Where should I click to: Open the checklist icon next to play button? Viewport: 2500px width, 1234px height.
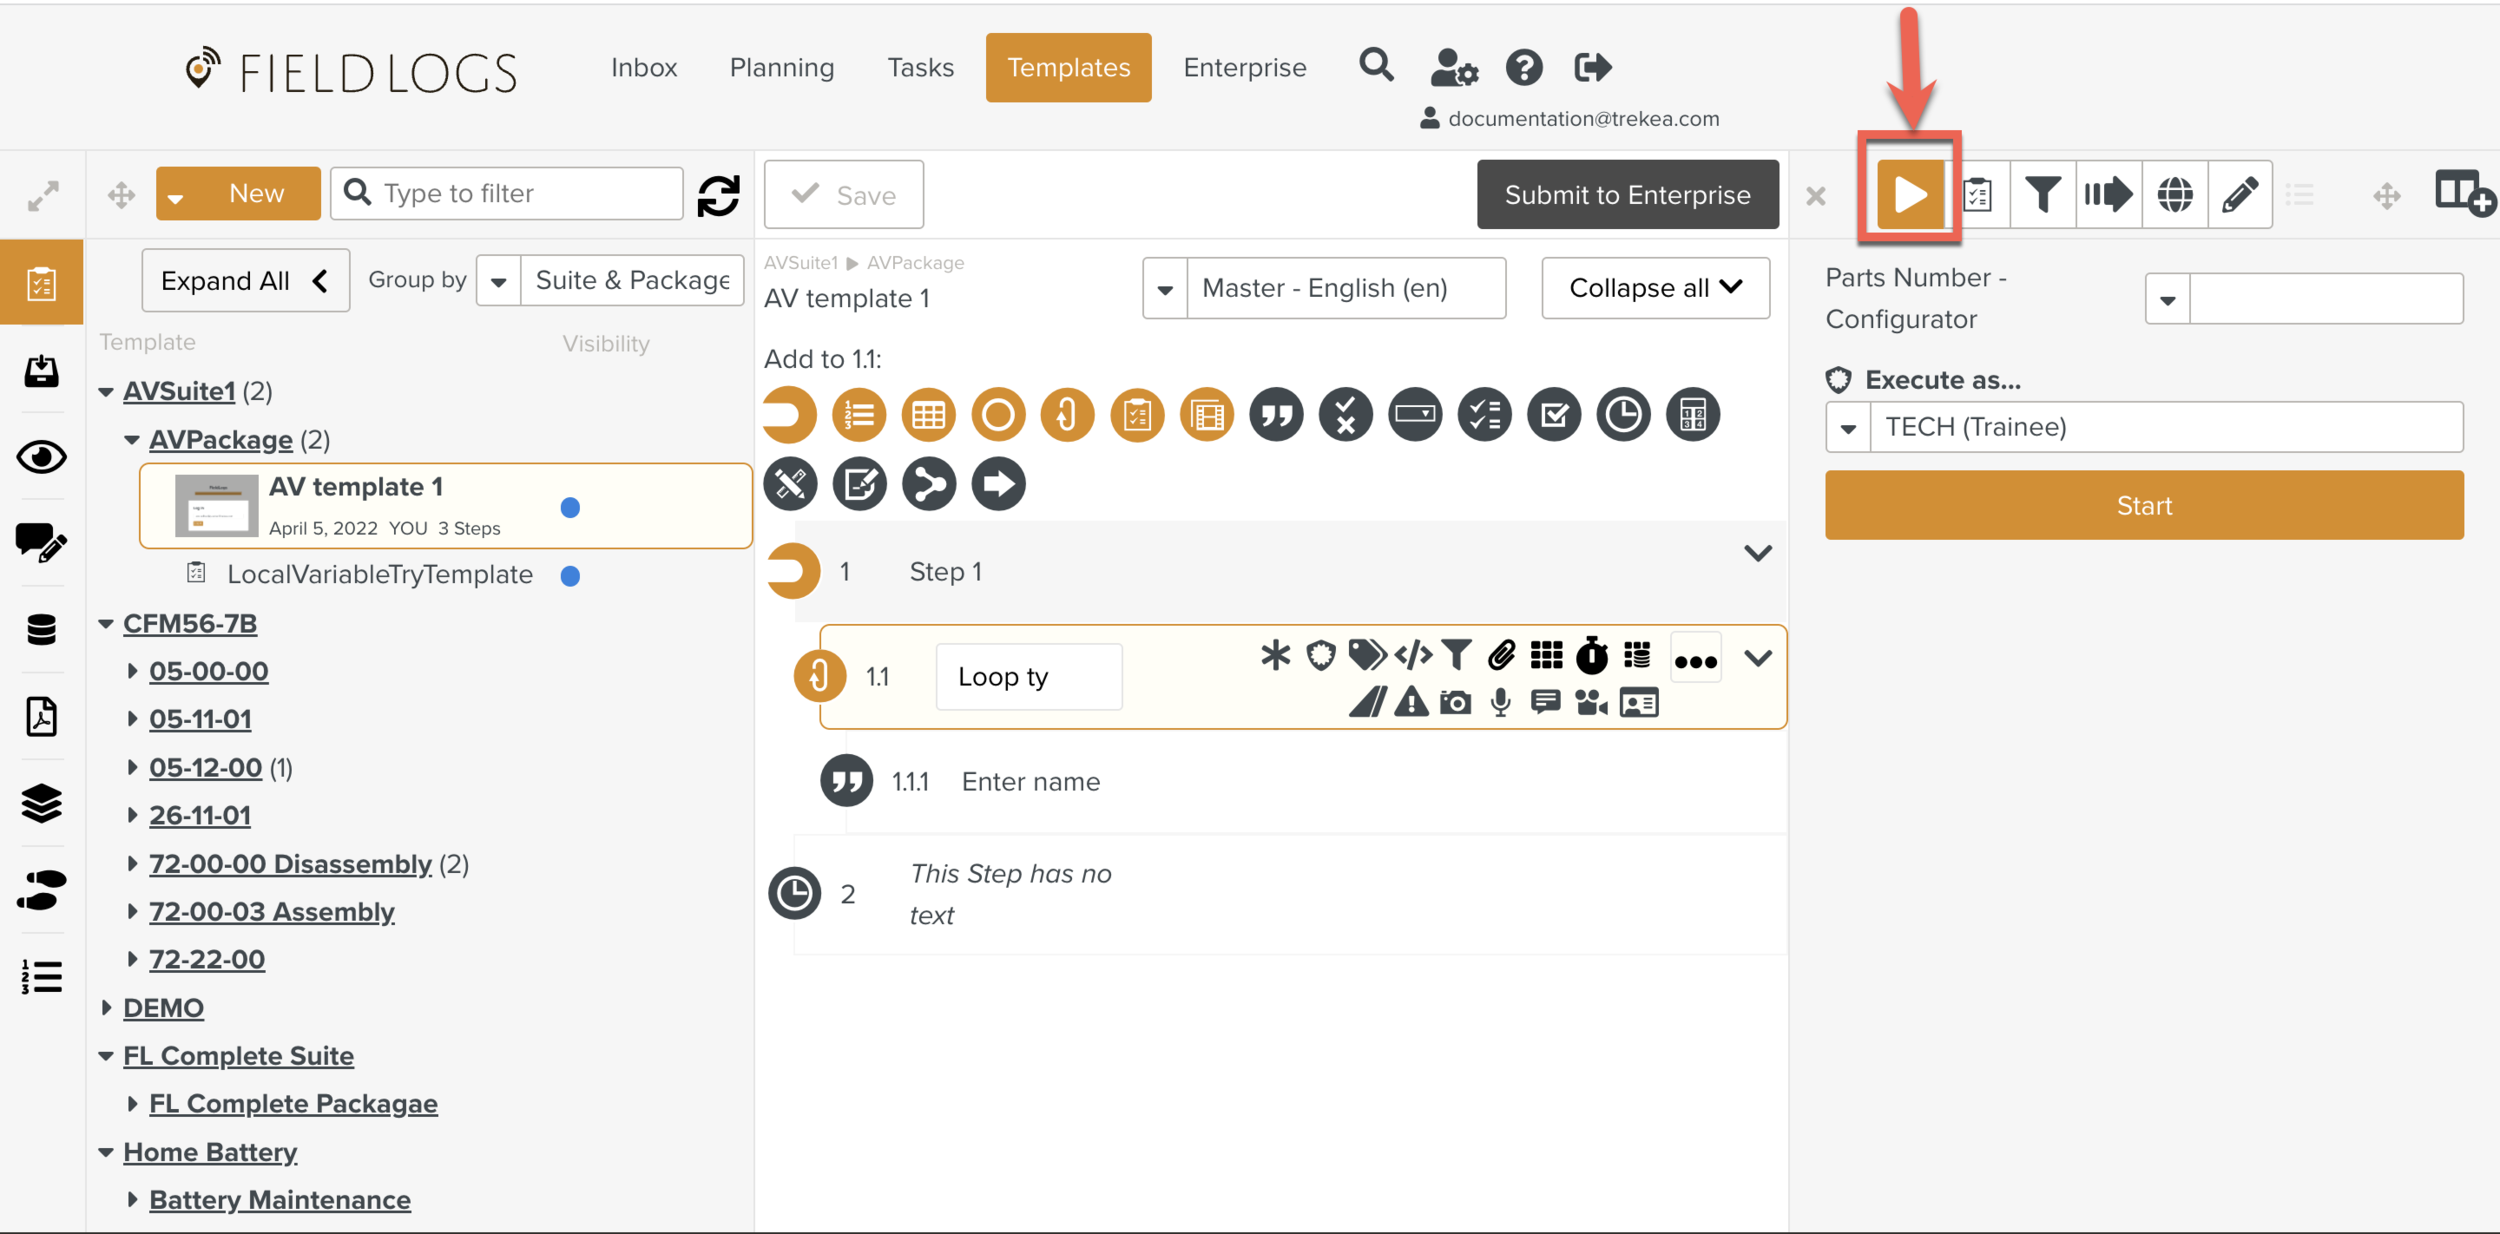point(1977,194)
